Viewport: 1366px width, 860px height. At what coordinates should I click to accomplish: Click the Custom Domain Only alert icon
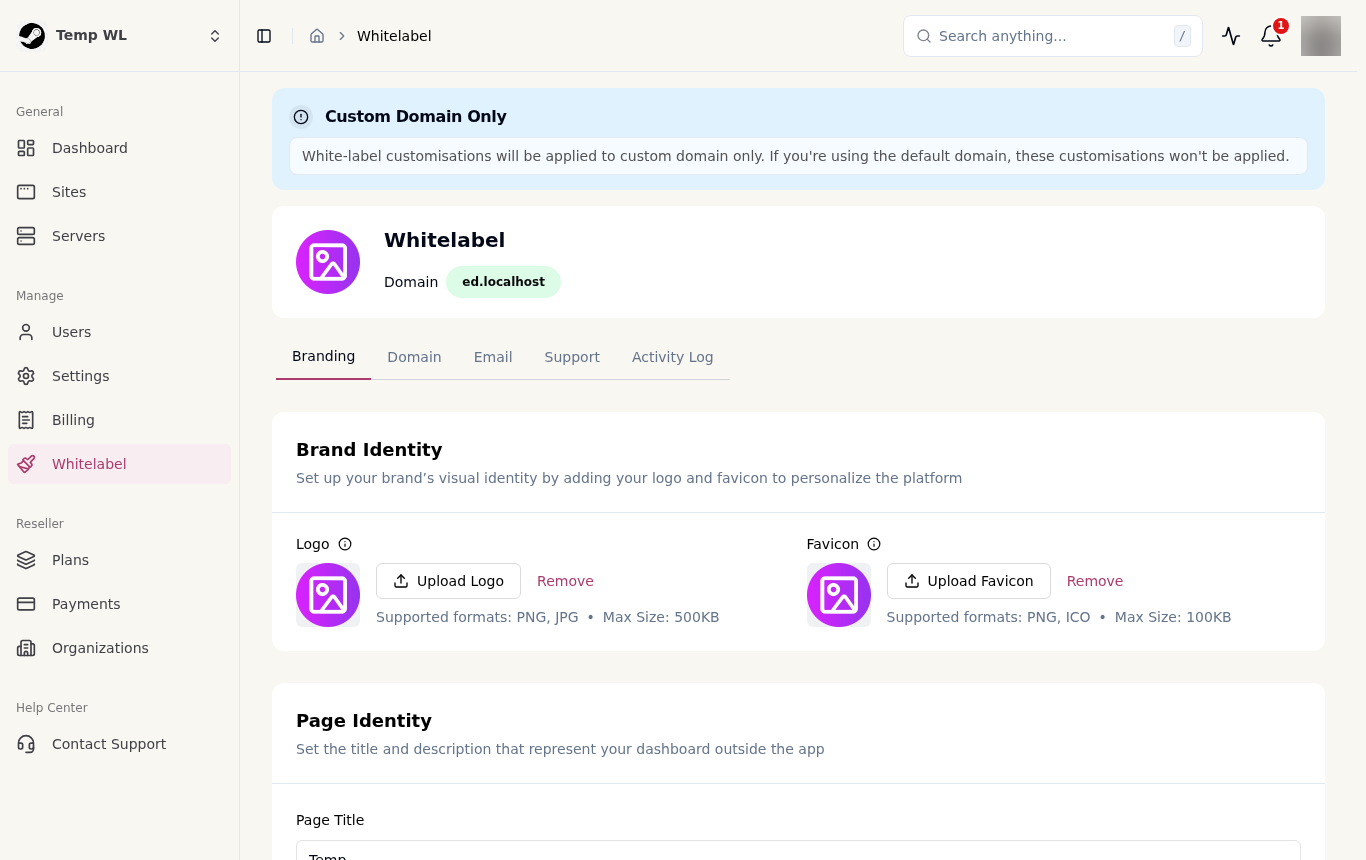coord(301,117)
